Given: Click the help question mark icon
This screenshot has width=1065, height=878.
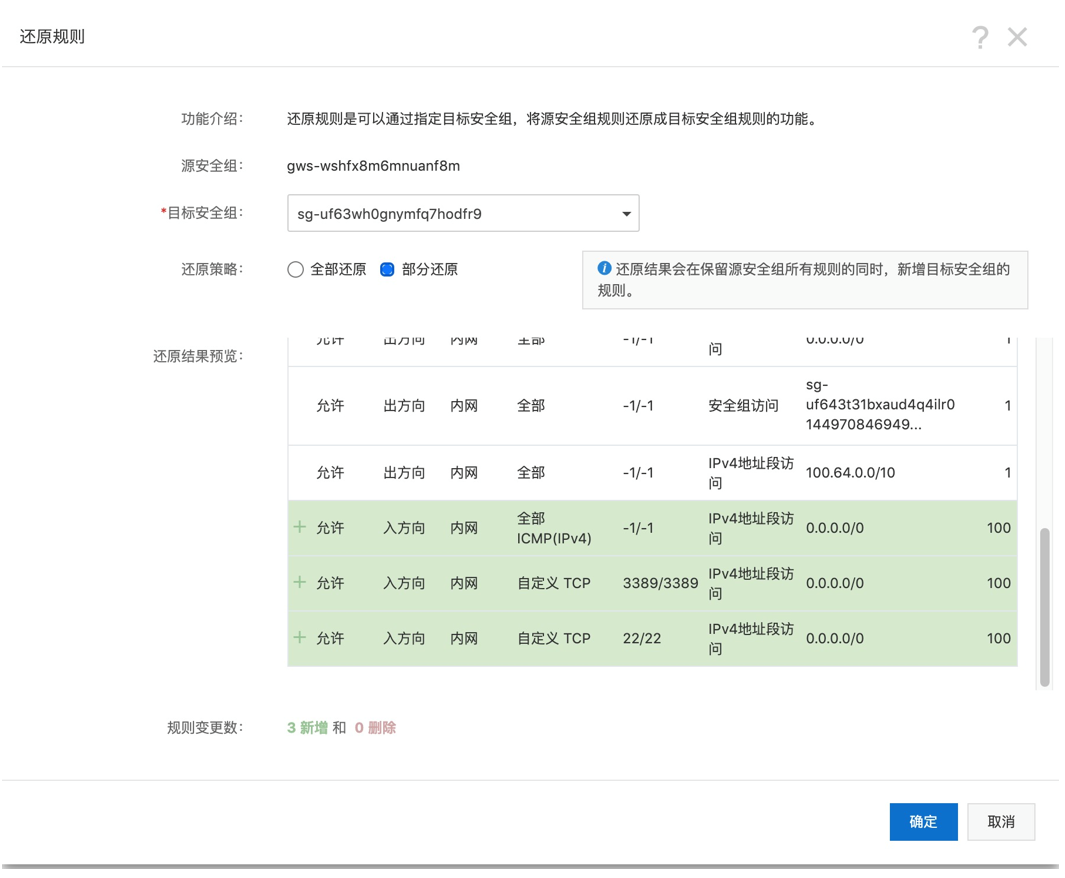Looking at the screenshot, I should click(980, 38).
